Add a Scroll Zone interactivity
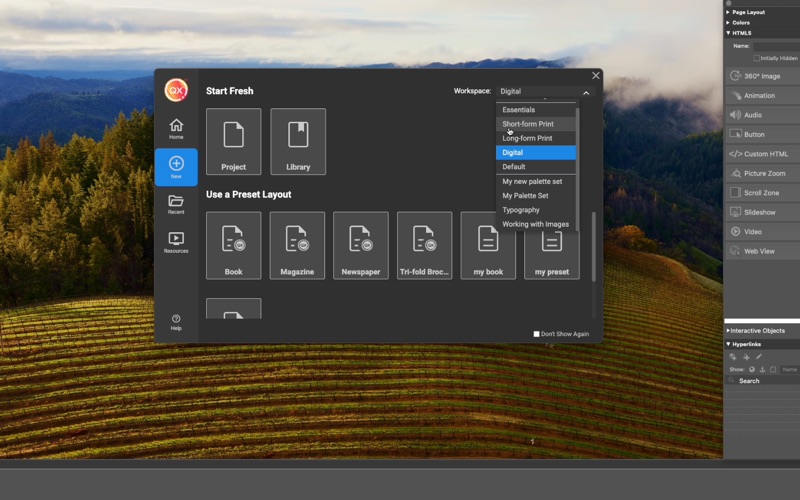 762,193
